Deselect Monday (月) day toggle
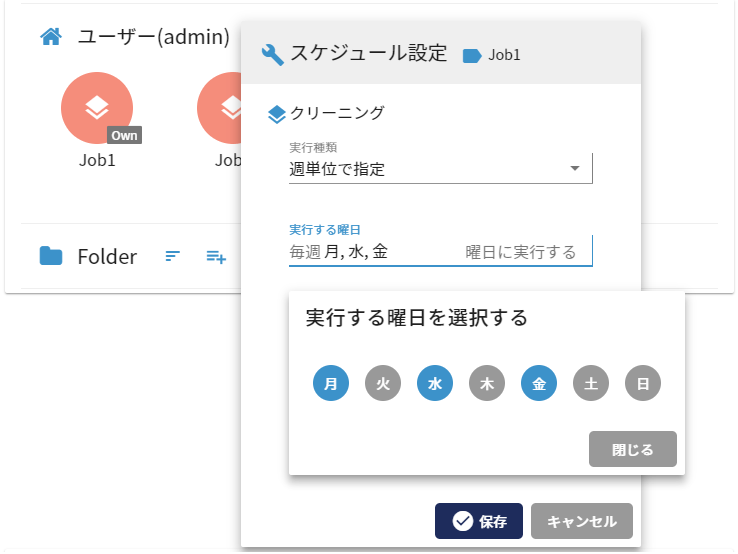The width and height of the screenshot is (738, 554). [x=331, y=383]
